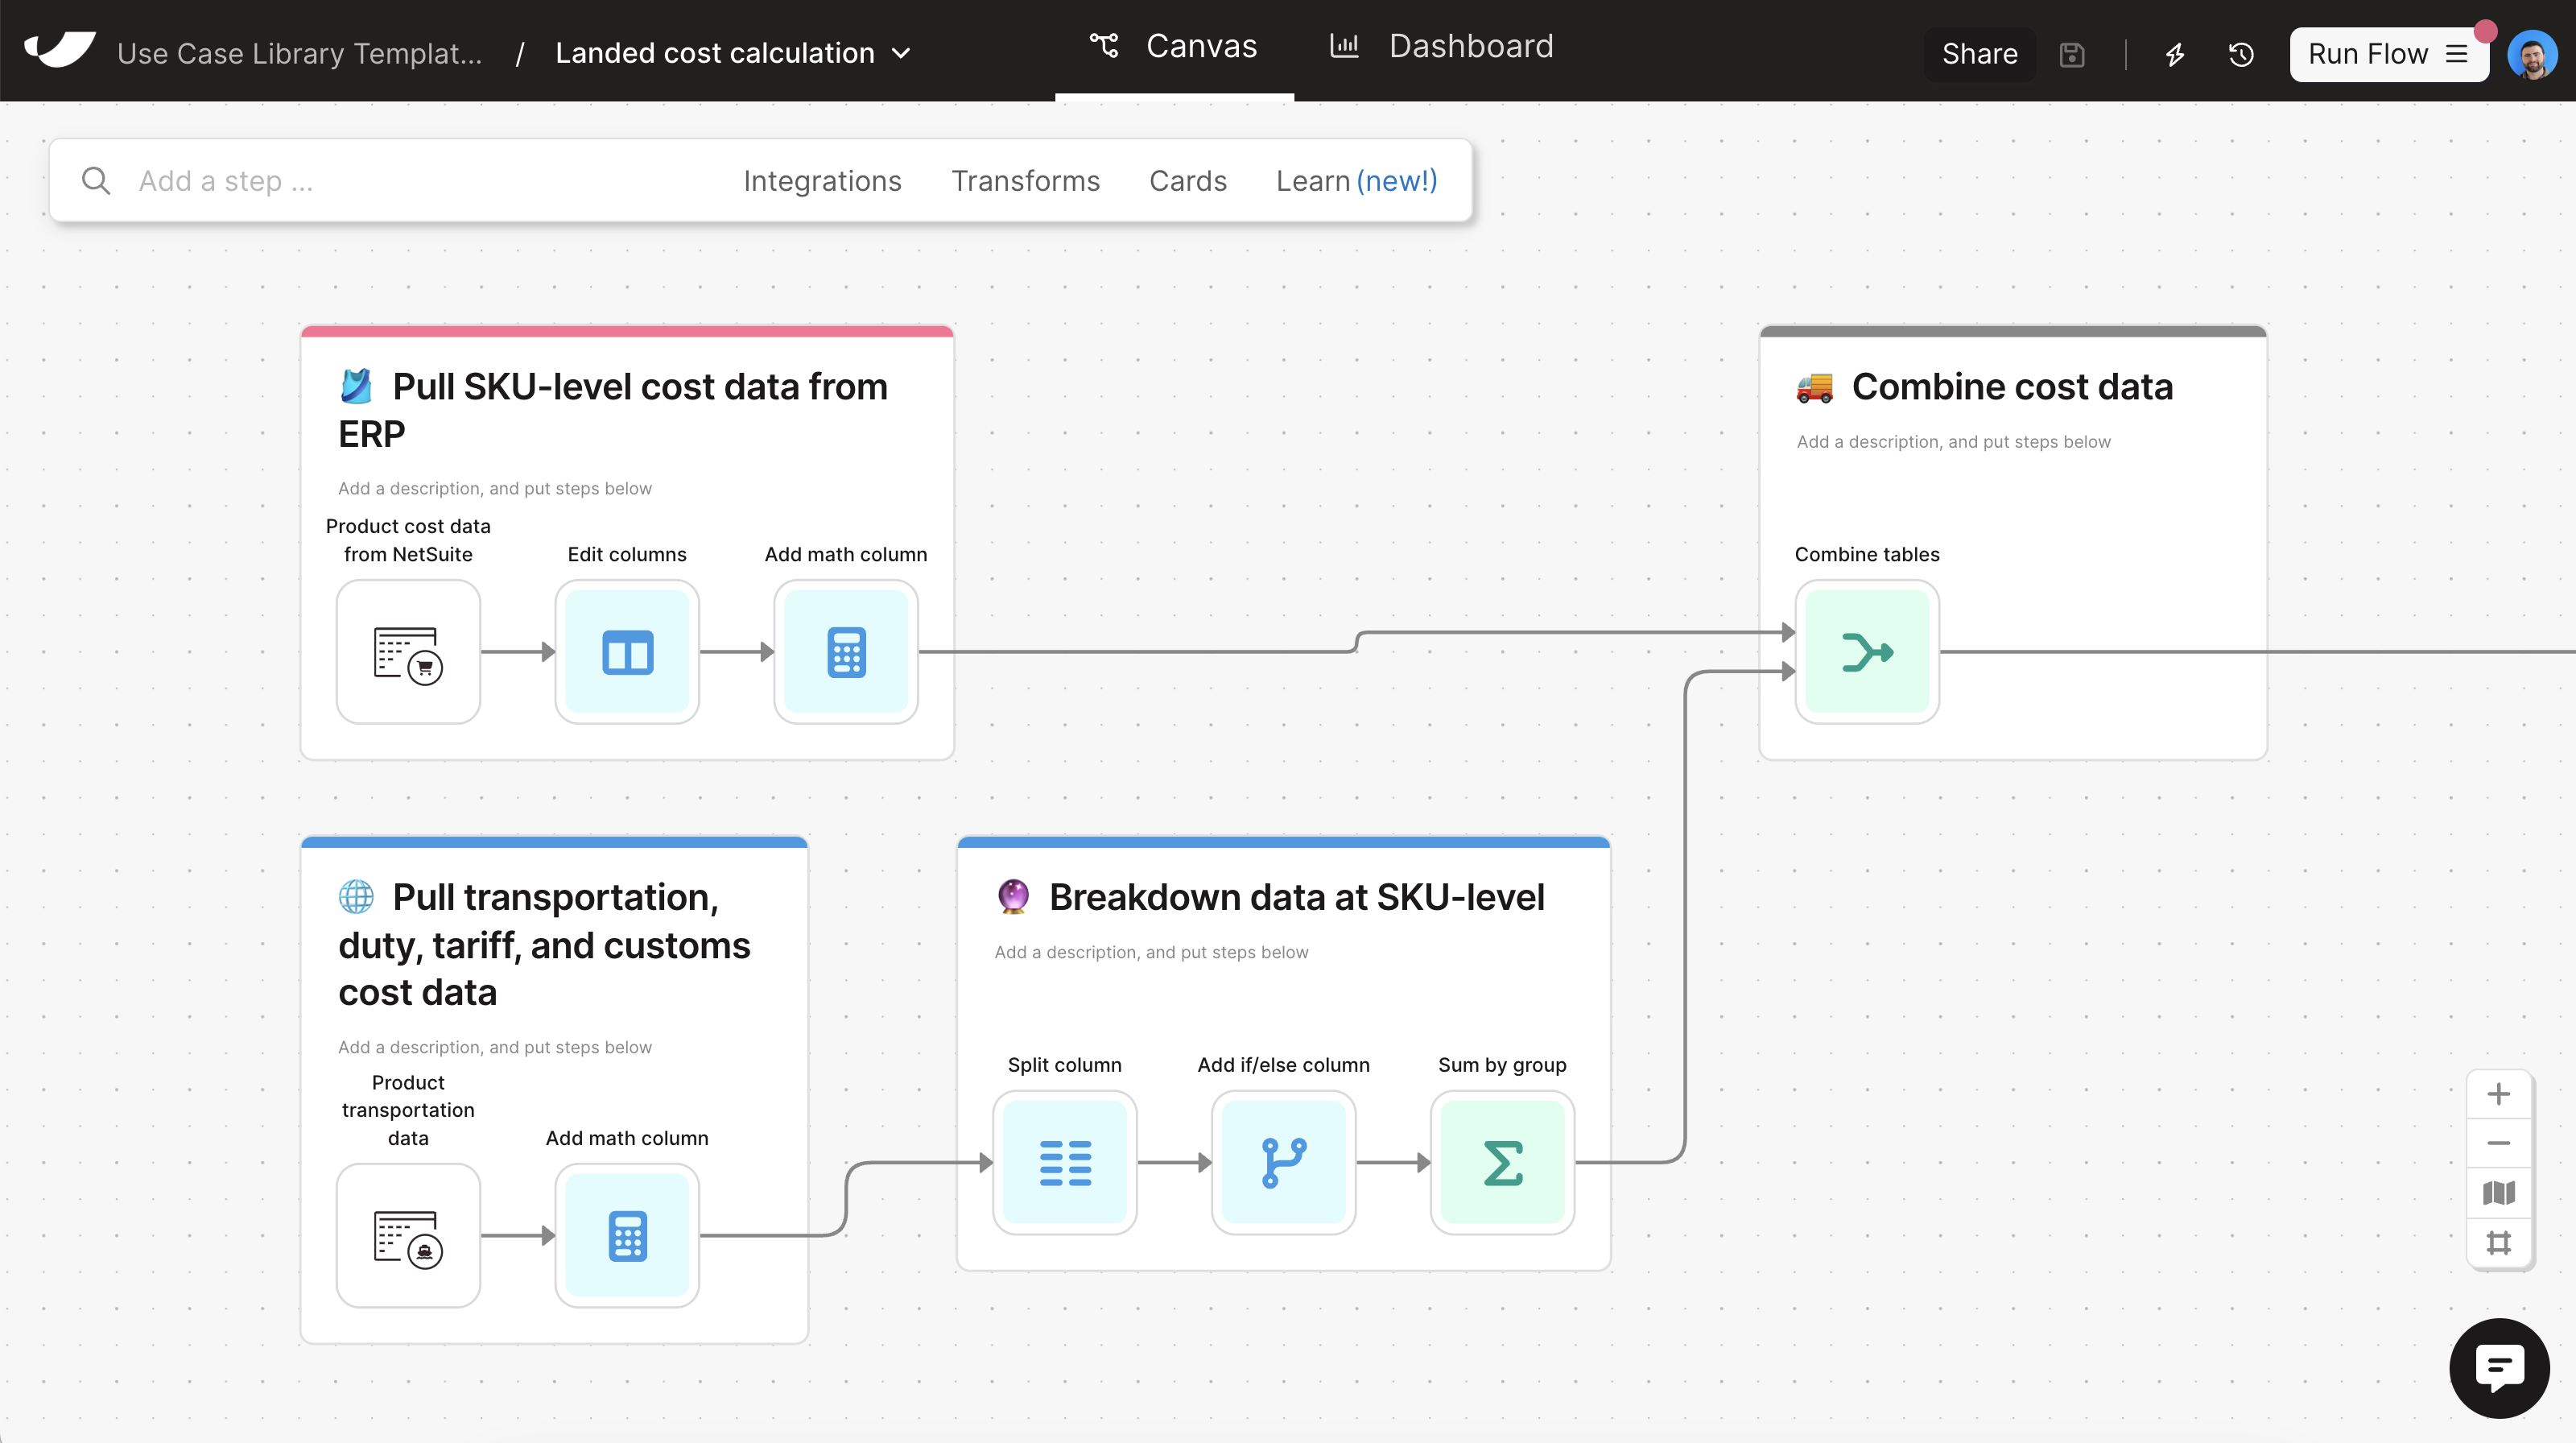Click the fit-to-screen frame icon
This screenshot has height=1443, width=2576.
click(x=2498, y=1243)
